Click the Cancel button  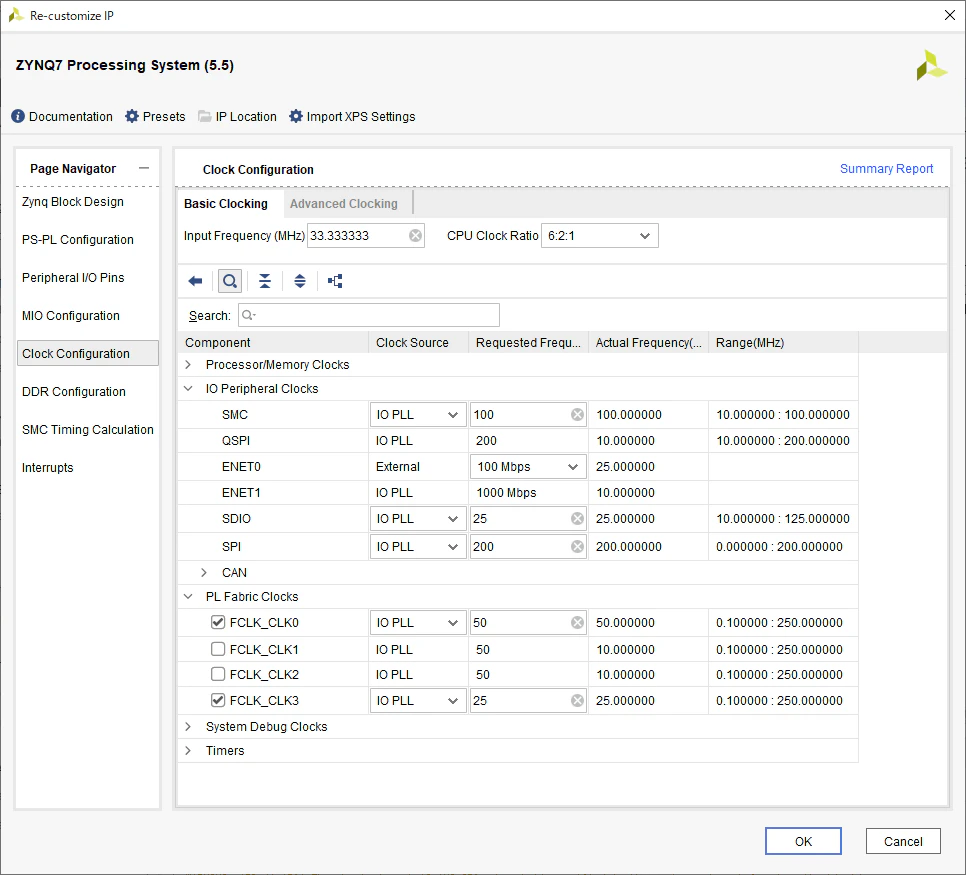click(x=903, y=841)
